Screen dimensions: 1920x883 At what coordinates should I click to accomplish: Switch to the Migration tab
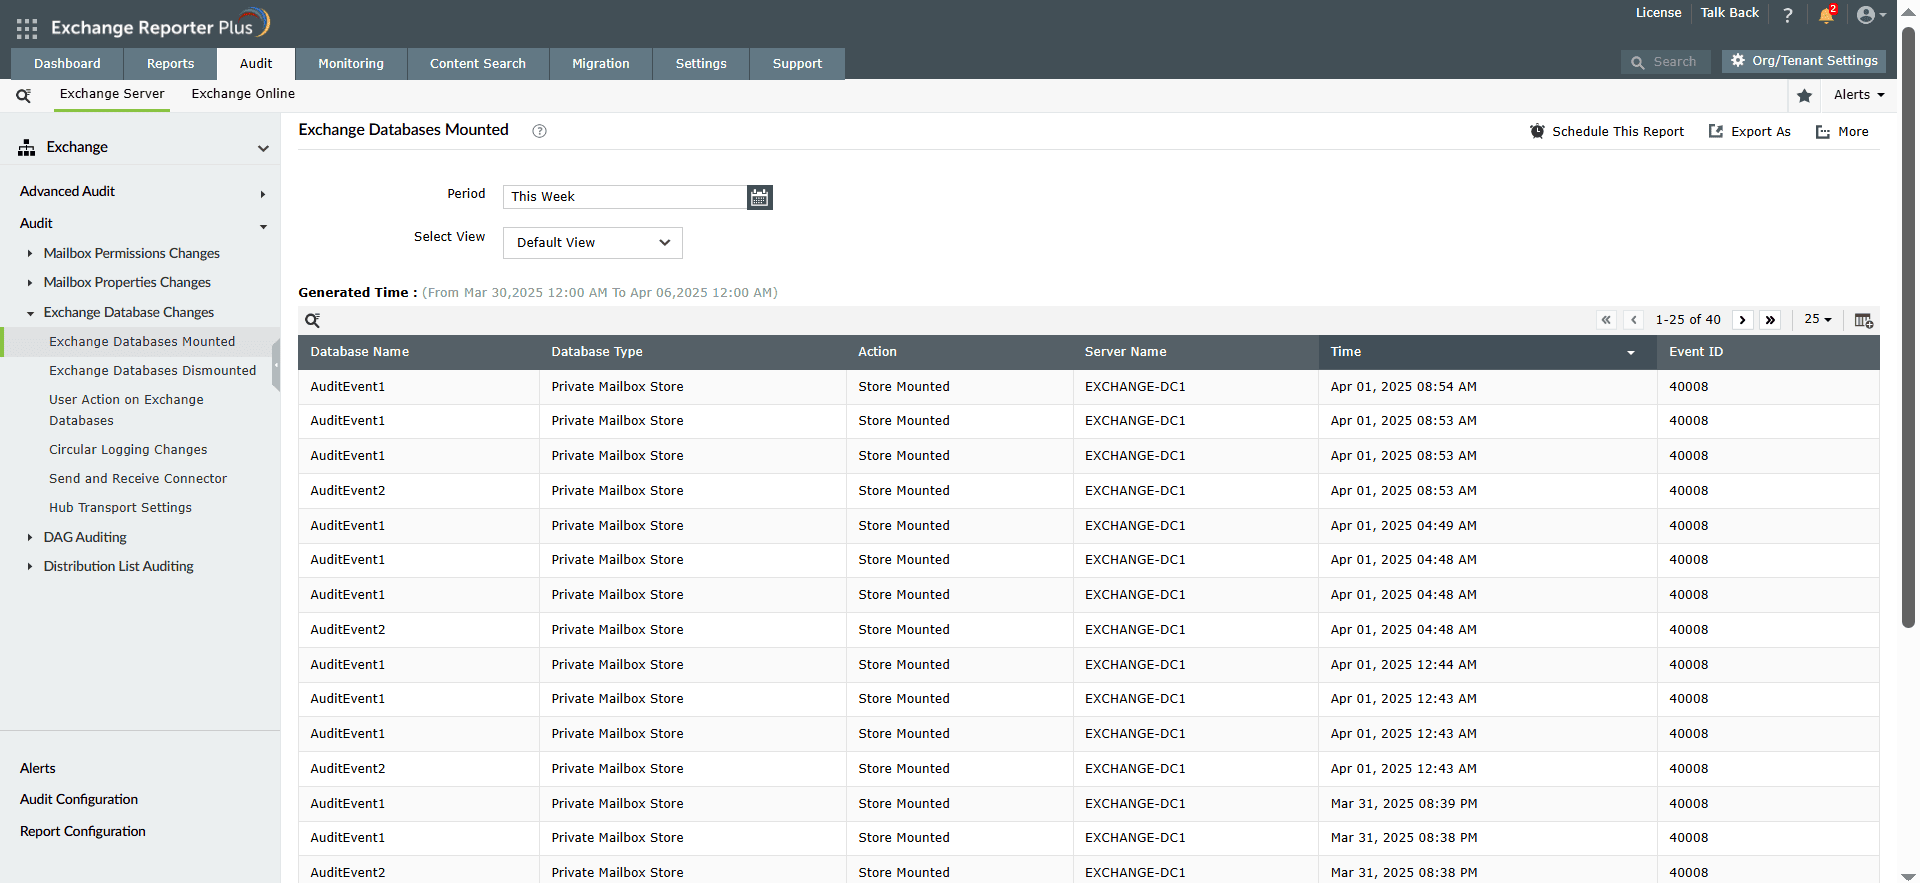601,64
